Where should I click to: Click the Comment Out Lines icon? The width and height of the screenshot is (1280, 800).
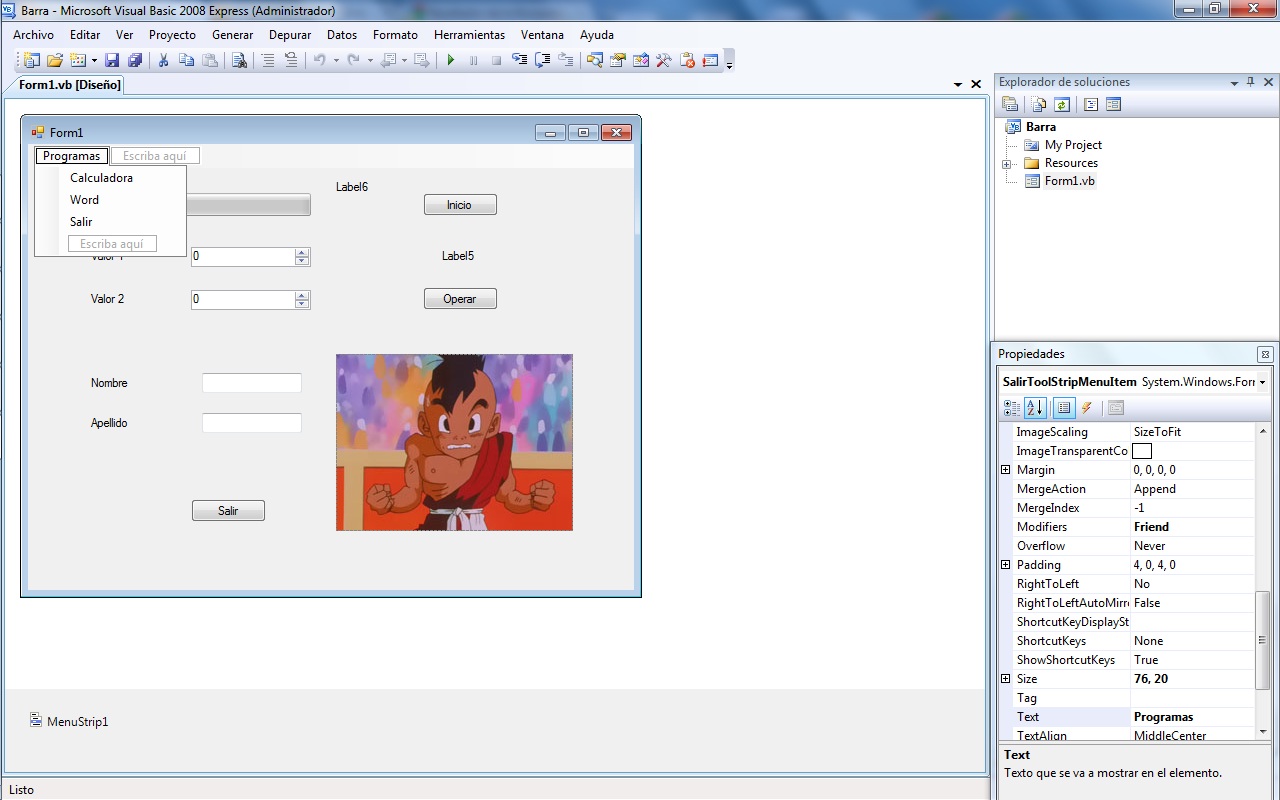[268, 60]
